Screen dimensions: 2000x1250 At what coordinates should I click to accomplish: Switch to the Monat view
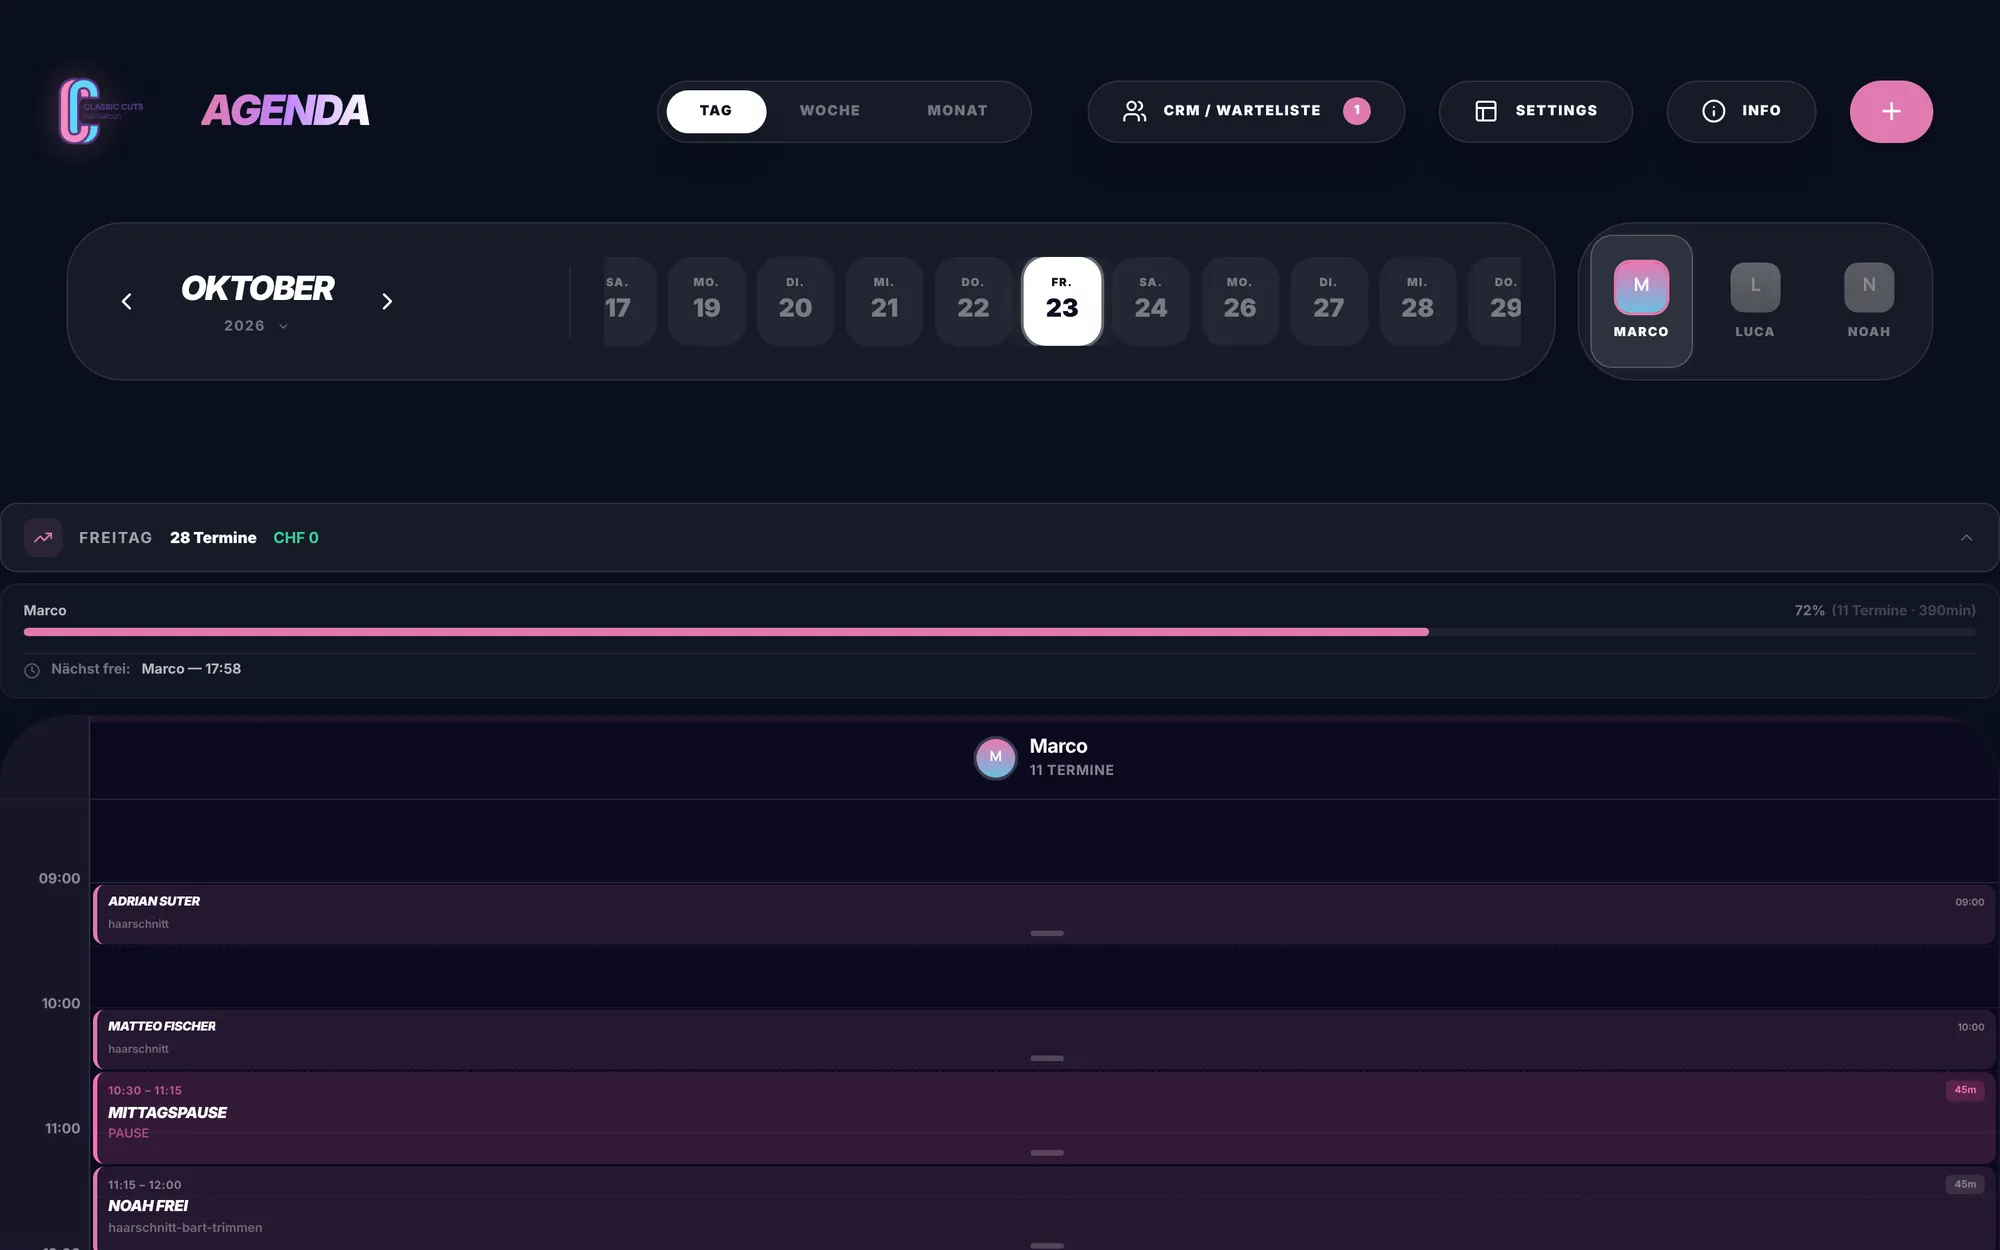957,111
